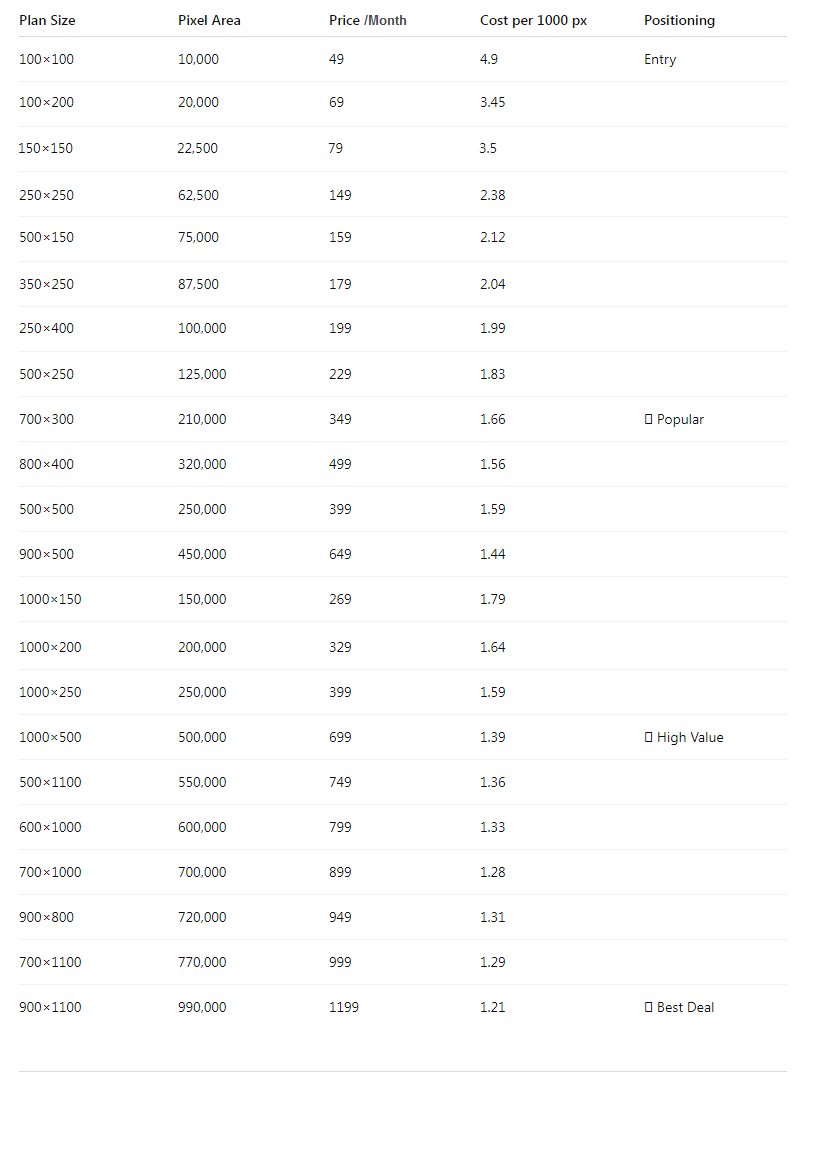The width and height of the screenshot is (818, 1176).
Task: Click the emoji icon before High Value
Action: [649, 738]
